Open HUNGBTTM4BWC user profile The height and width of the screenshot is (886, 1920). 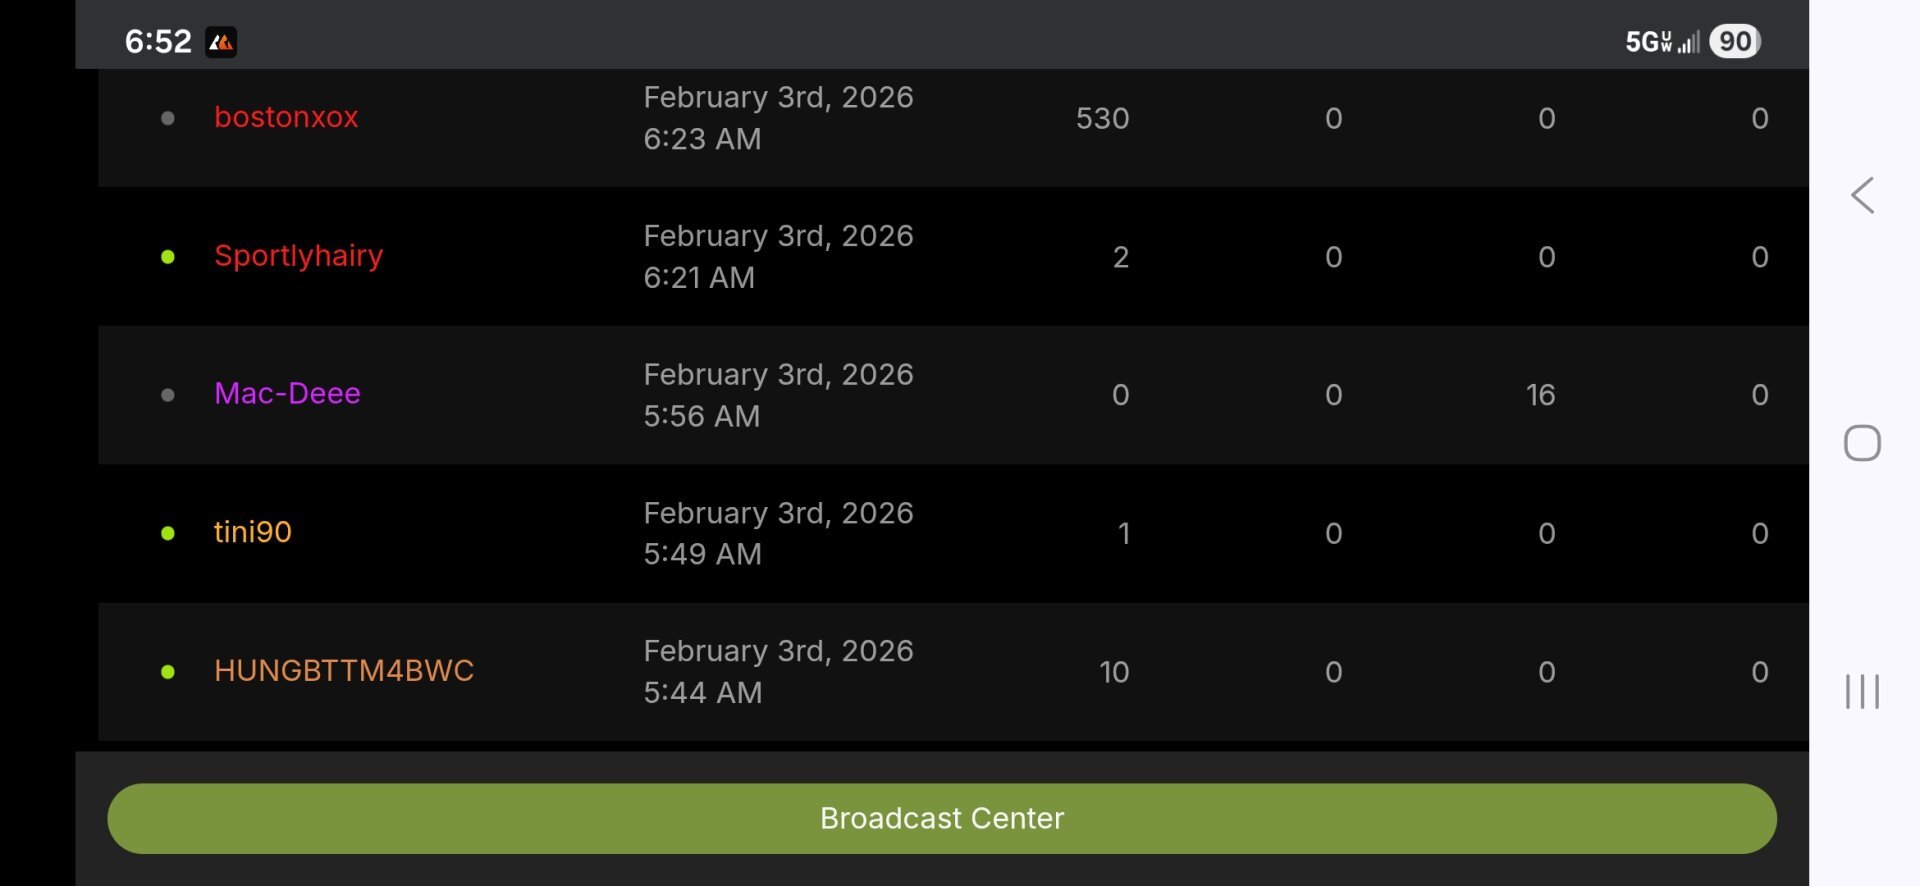point(344,671)
